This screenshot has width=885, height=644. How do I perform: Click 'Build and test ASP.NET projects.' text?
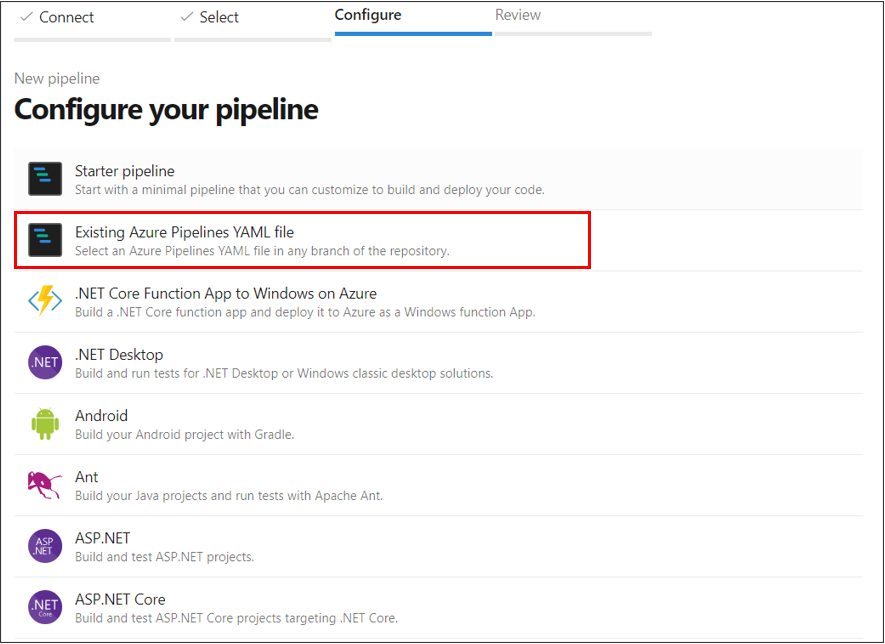pyautogui.click(x=165, y=557)
